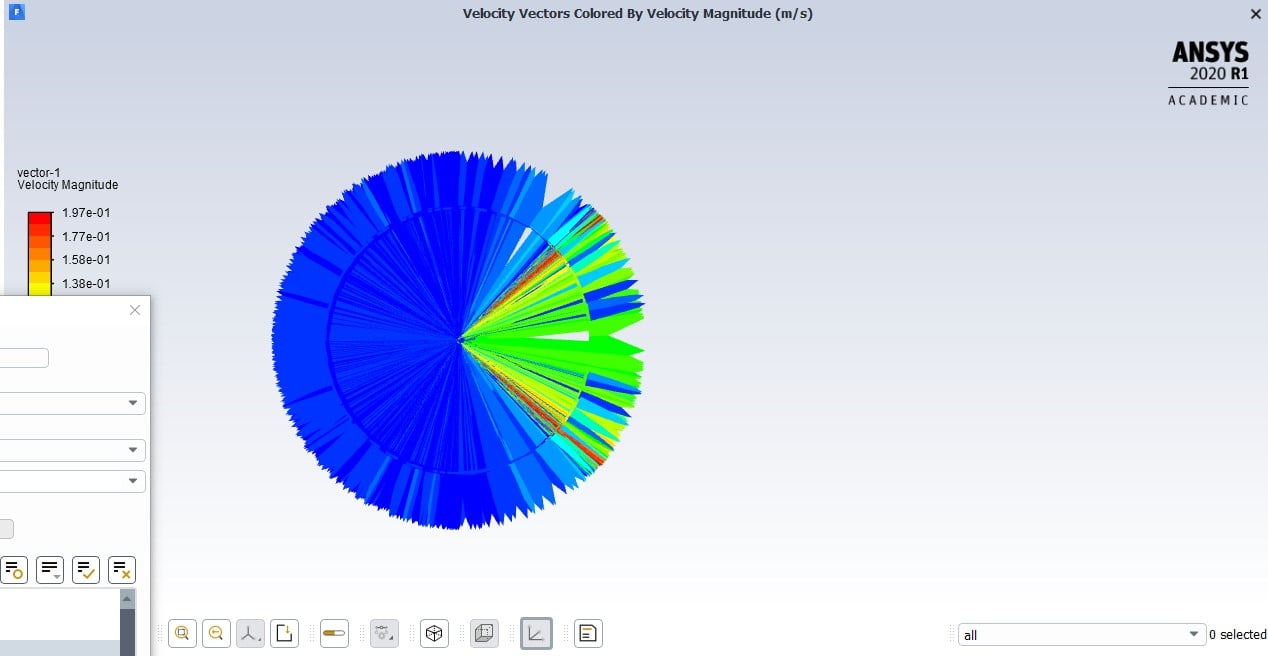1268x656 pixels.
Task: Click the list filter icon with yellow circle
Action: click(13, 570)
